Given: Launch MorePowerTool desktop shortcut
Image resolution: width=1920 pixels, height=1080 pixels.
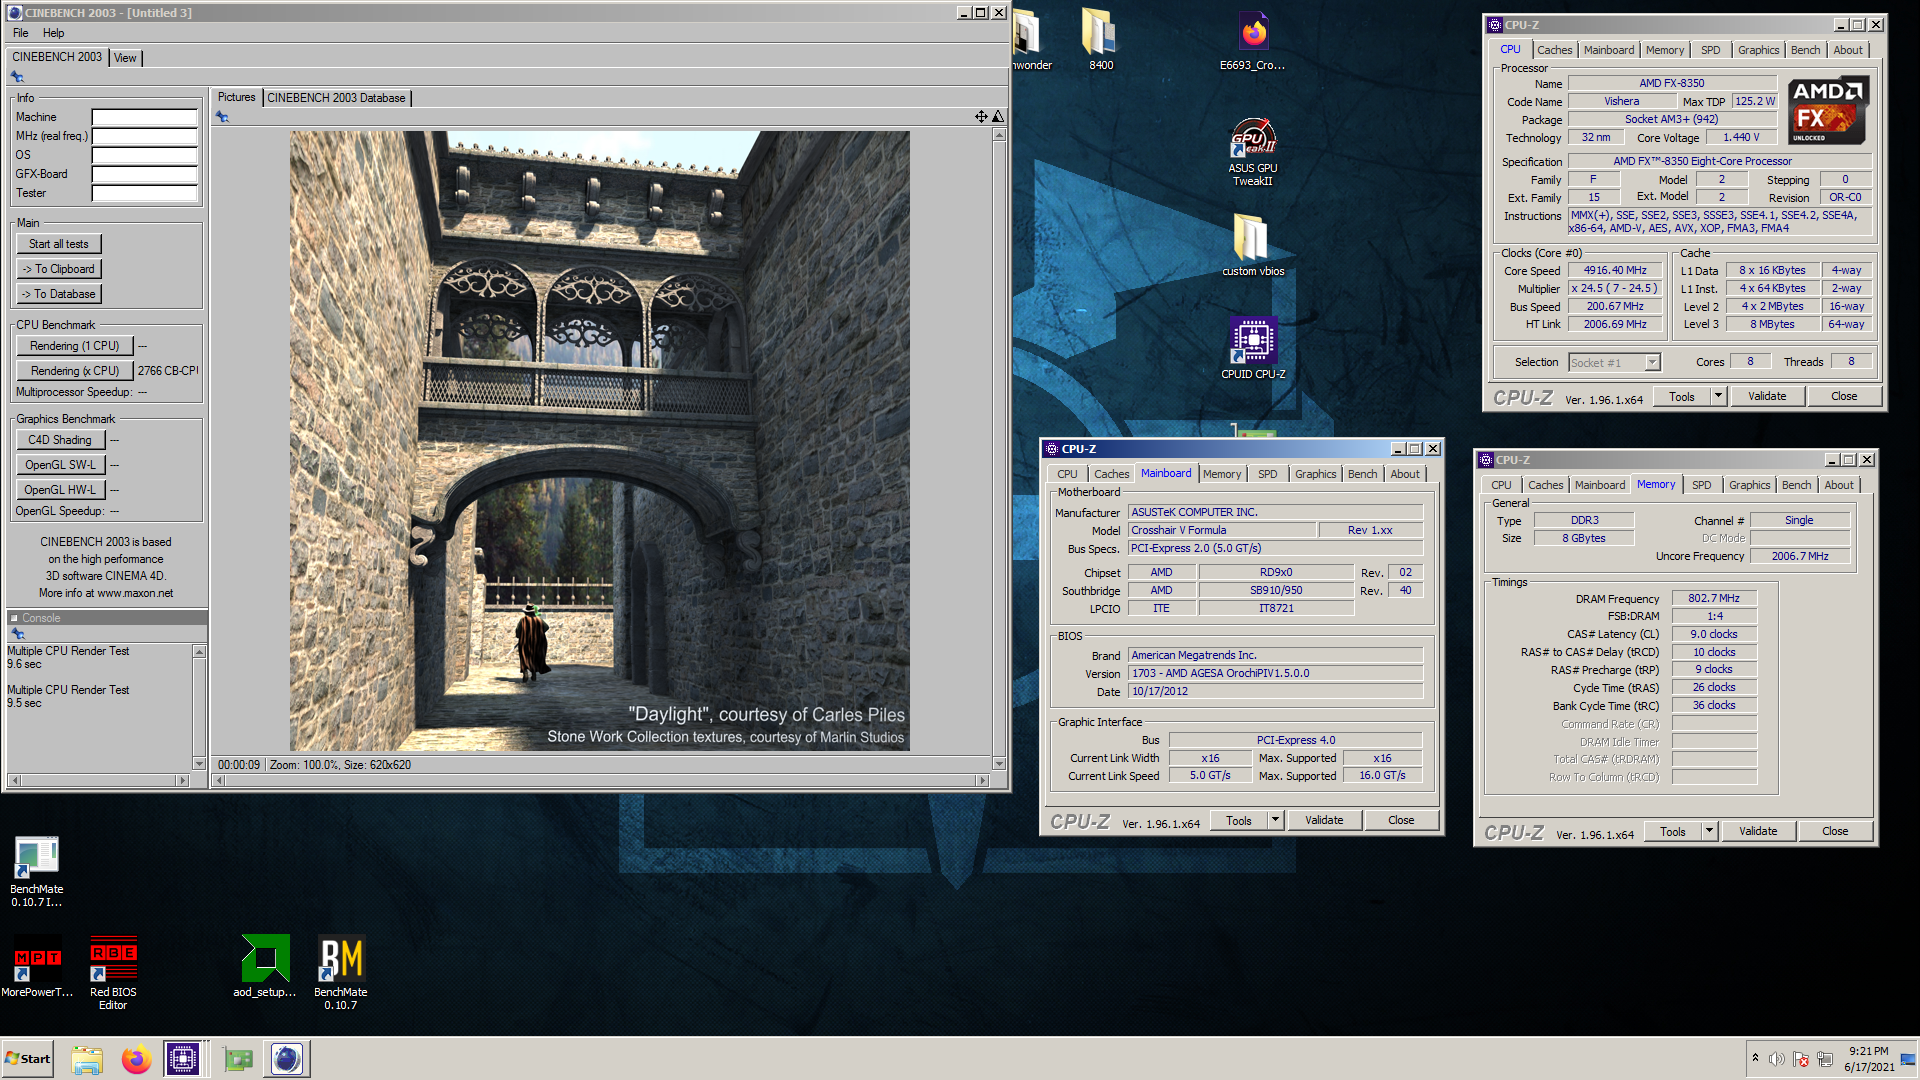Looking at the screenshot, I should tap(37, 966).
